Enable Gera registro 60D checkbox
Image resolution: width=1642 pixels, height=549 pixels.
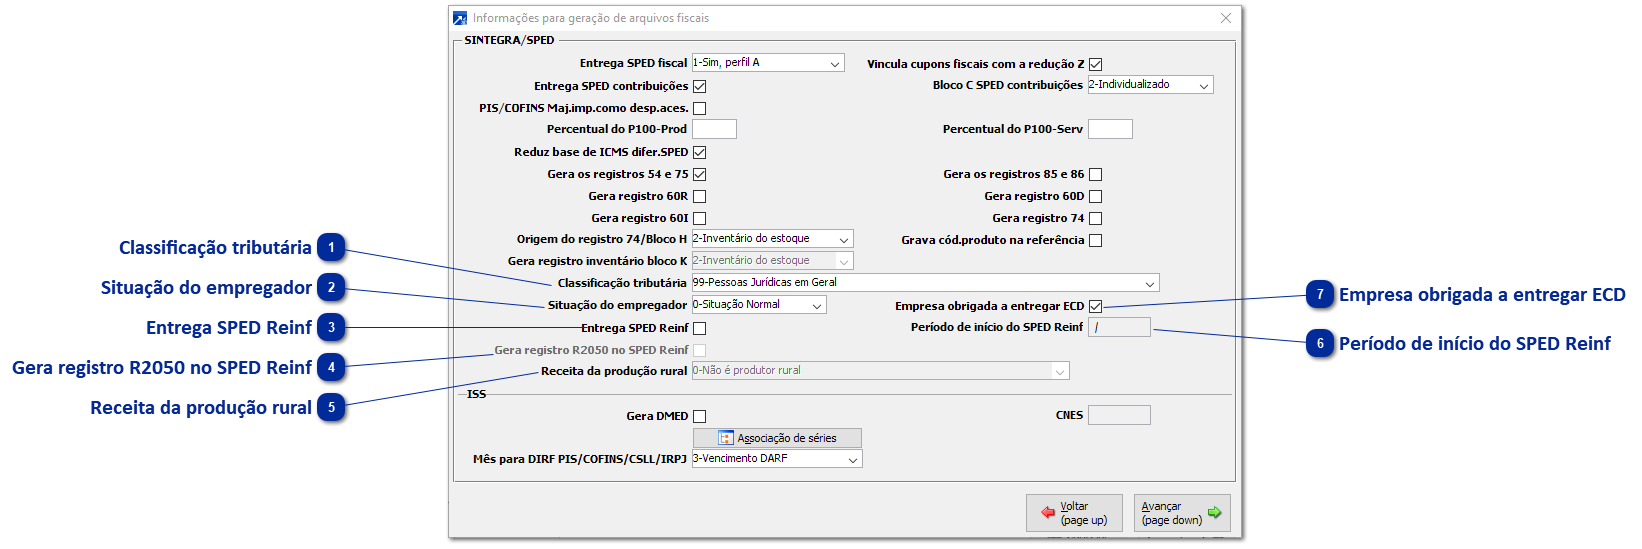[x=1096, y=197]
